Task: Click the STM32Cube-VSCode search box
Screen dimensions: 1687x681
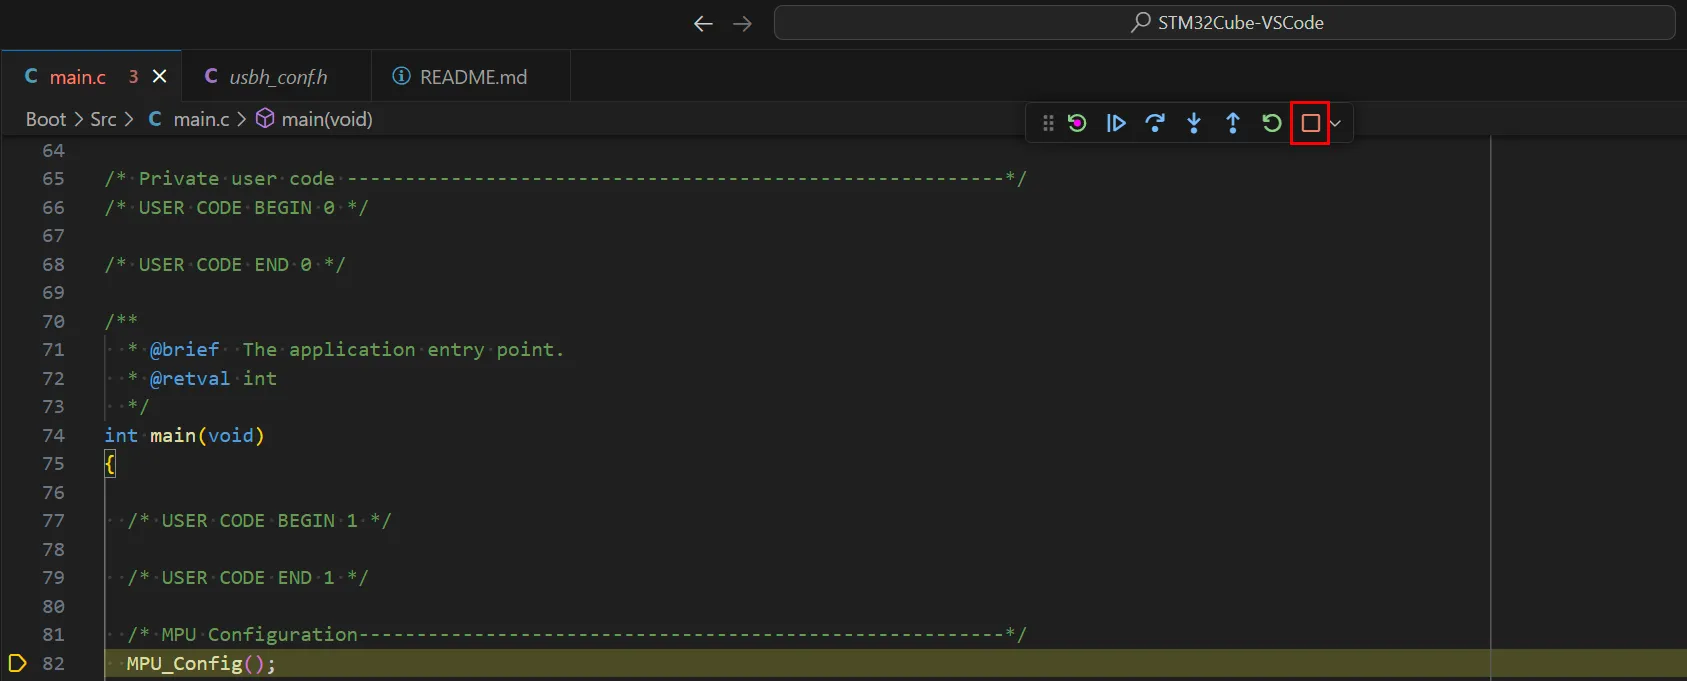Action: pyautogui.click(x=1224, y=23)
